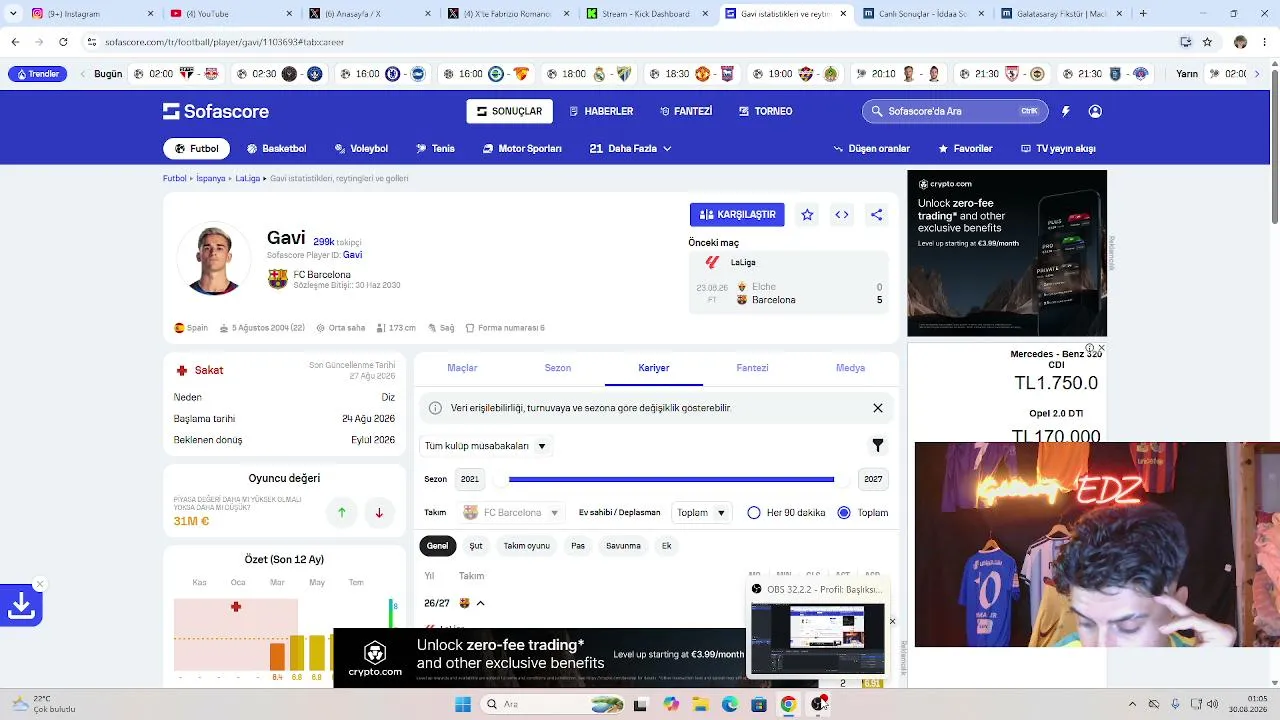The height and width of the screenshot is (720, 1280).
Task: Open the Chrome profile avatar
Action: pos(1240,42)
